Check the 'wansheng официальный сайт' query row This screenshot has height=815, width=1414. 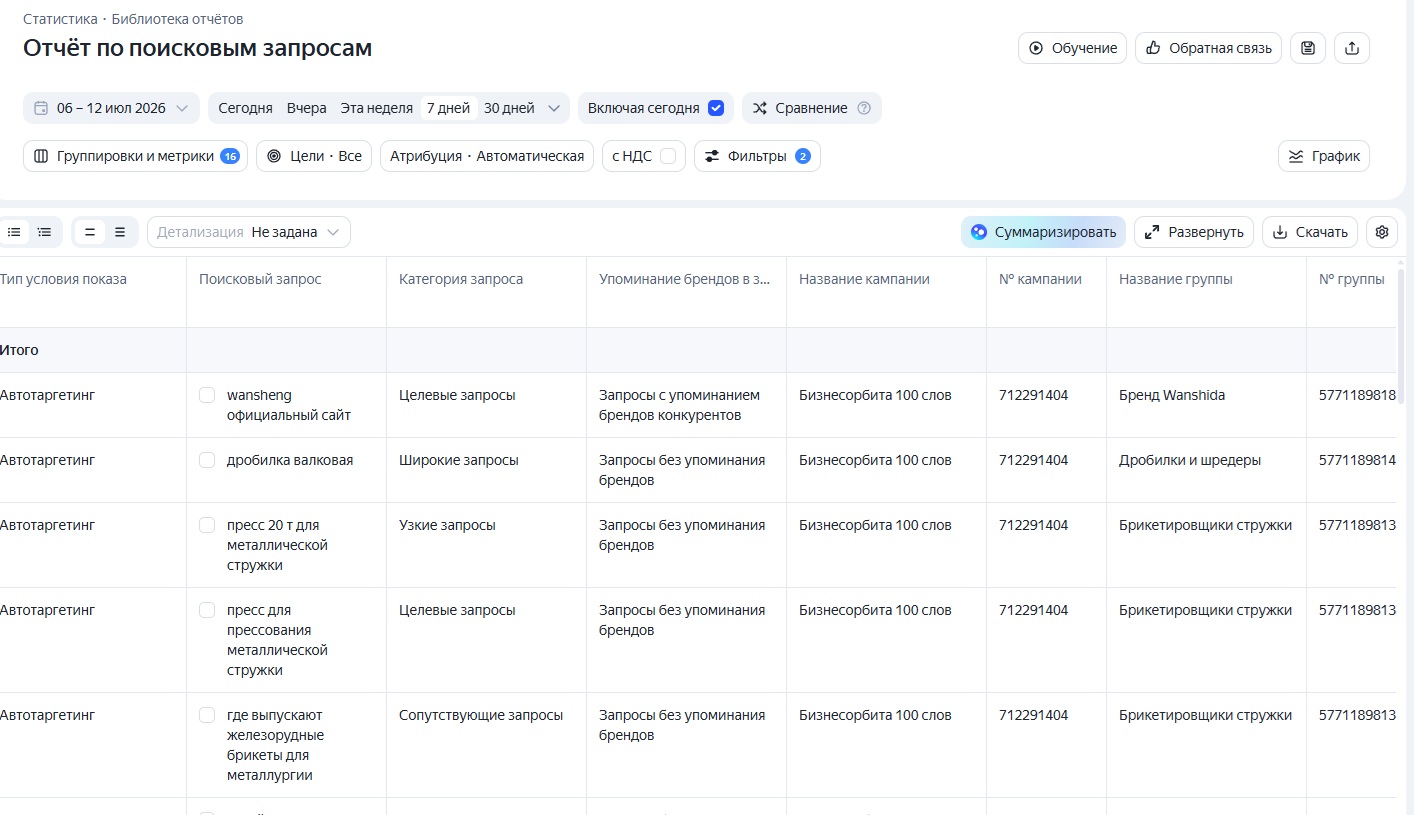click(x=207, y=395)
